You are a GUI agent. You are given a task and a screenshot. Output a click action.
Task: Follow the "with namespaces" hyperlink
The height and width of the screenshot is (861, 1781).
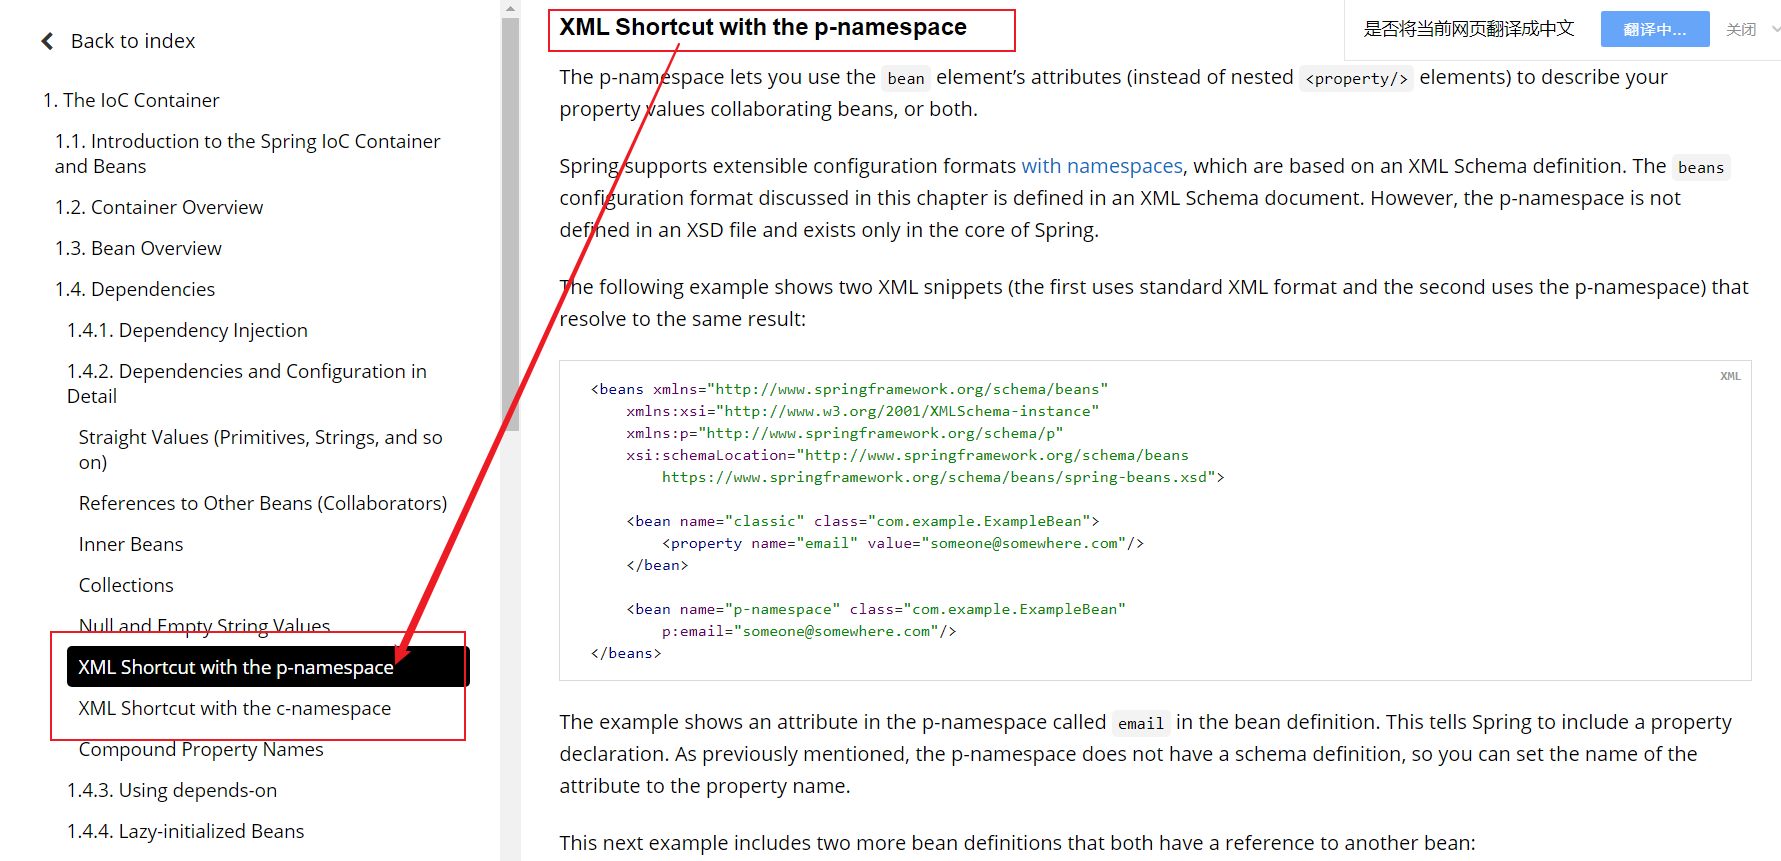point(1101,166)
